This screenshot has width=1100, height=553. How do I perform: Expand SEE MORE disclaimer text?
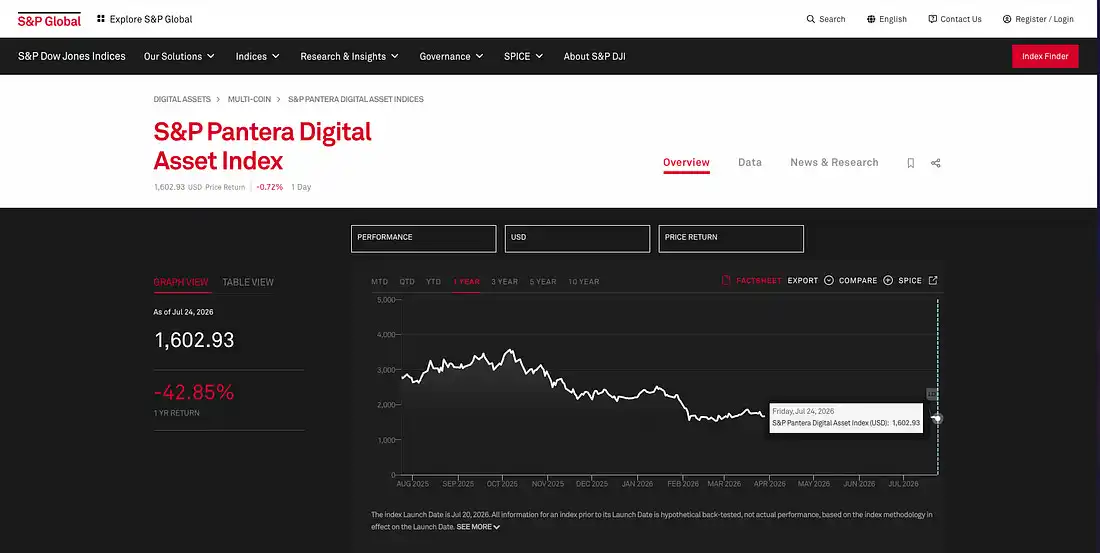478,526
